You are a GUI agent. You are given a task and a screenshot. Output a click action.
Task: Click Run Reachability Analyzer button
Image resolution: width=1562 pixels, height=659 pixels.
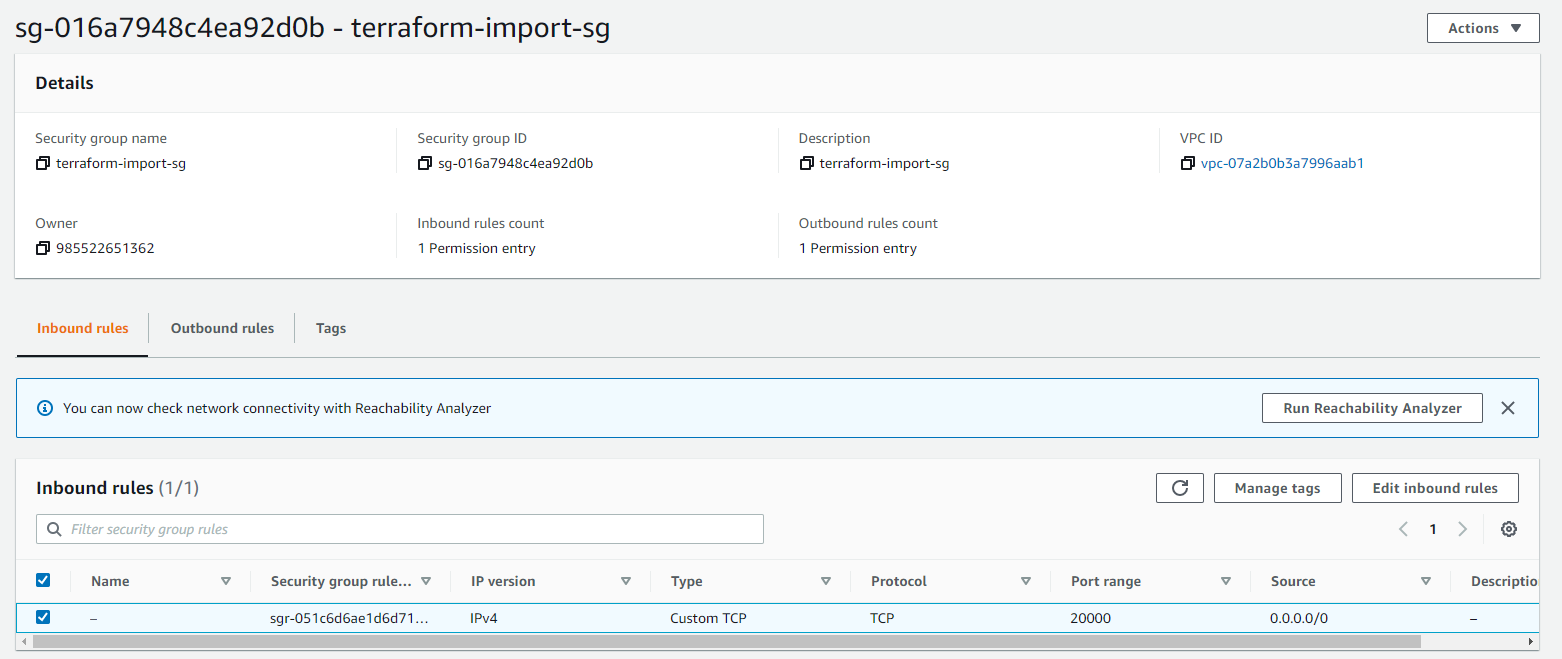coord(1372,408)
